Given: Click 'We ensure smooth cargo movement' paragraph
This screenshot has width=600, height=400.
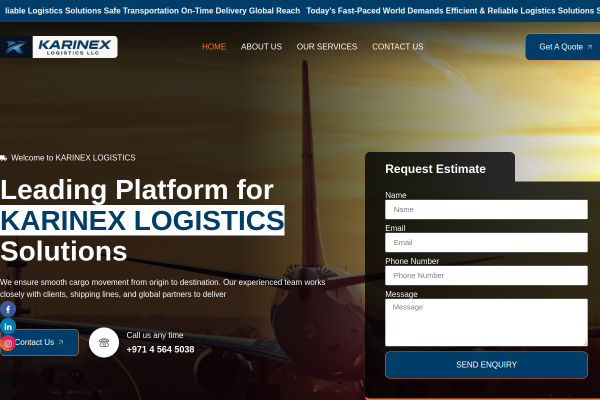Looking at the screenshot, I should click(163, 288).
